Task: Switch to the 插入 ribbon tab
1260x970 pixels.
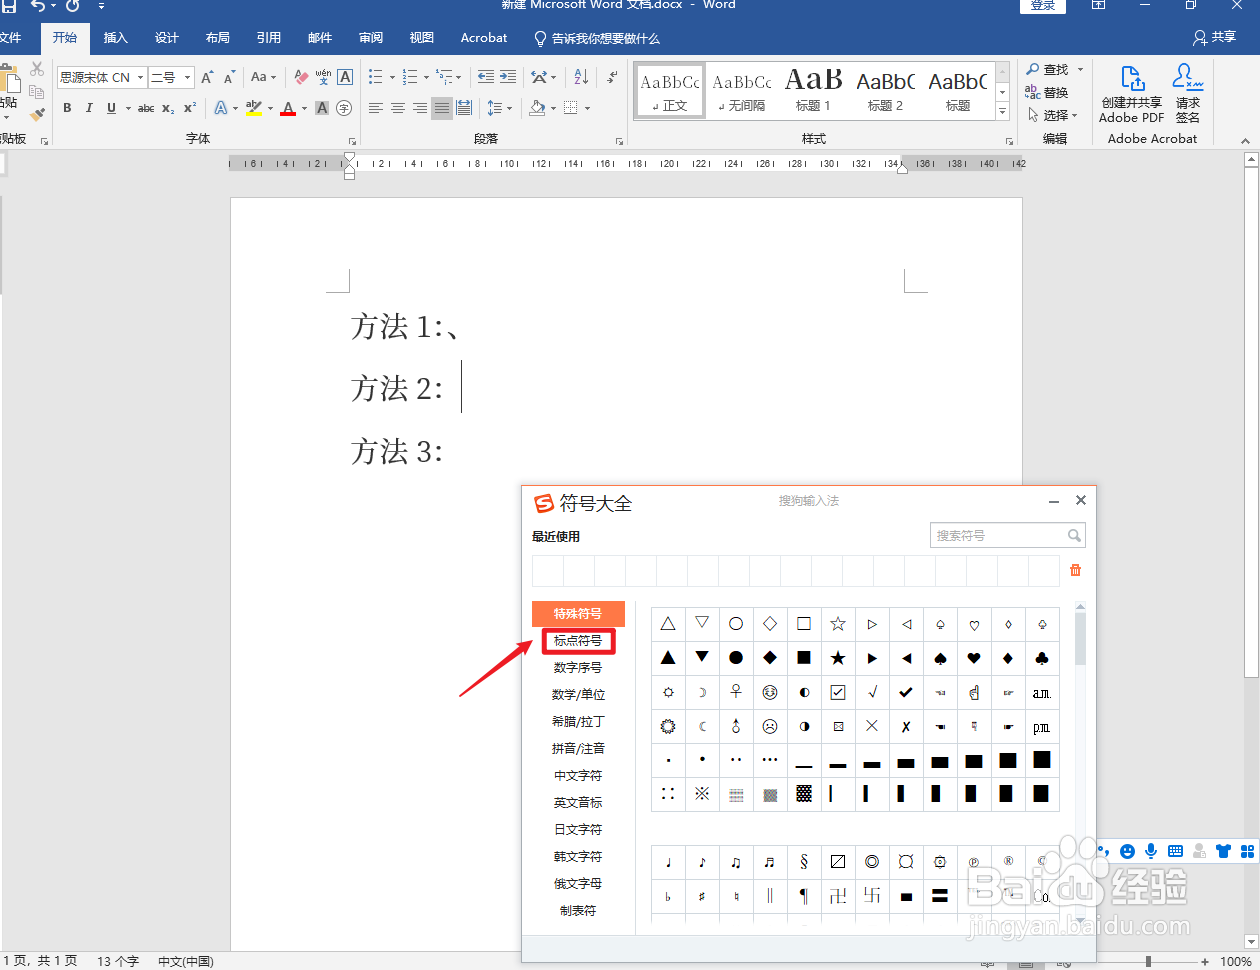Action: [115, 38]
